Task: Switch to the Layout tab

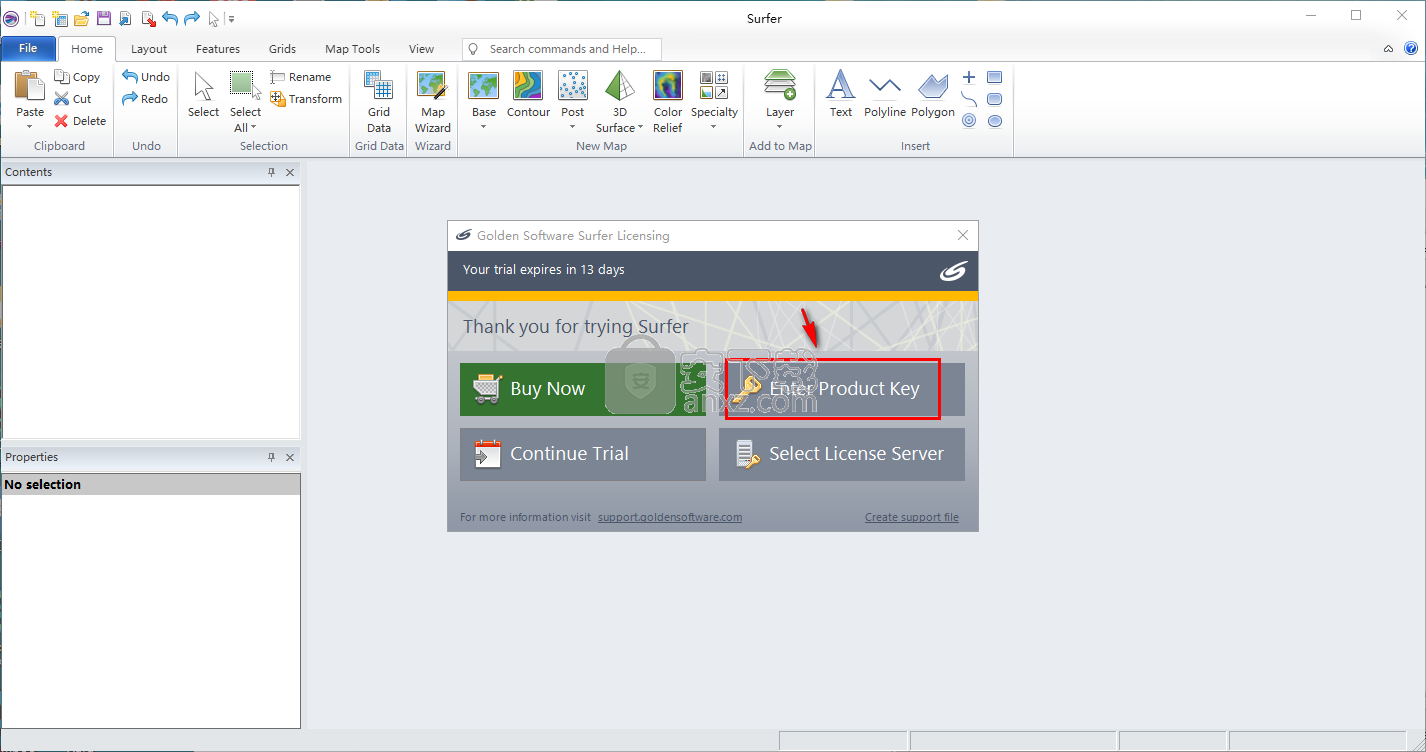Action: click(149, 49)
